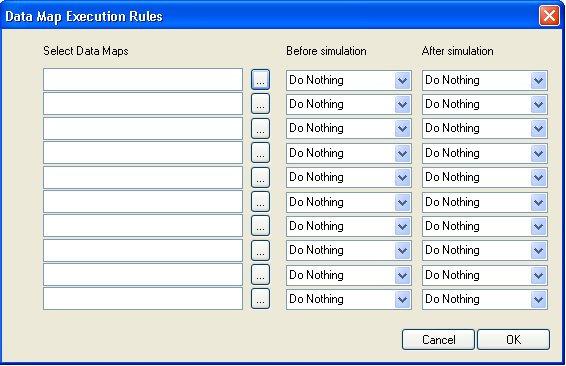Image resolution: width=566 pixels, height=366 pixels.
Task: Click the ellipsis button in fifth row
Action: click(x=260, y=177)
